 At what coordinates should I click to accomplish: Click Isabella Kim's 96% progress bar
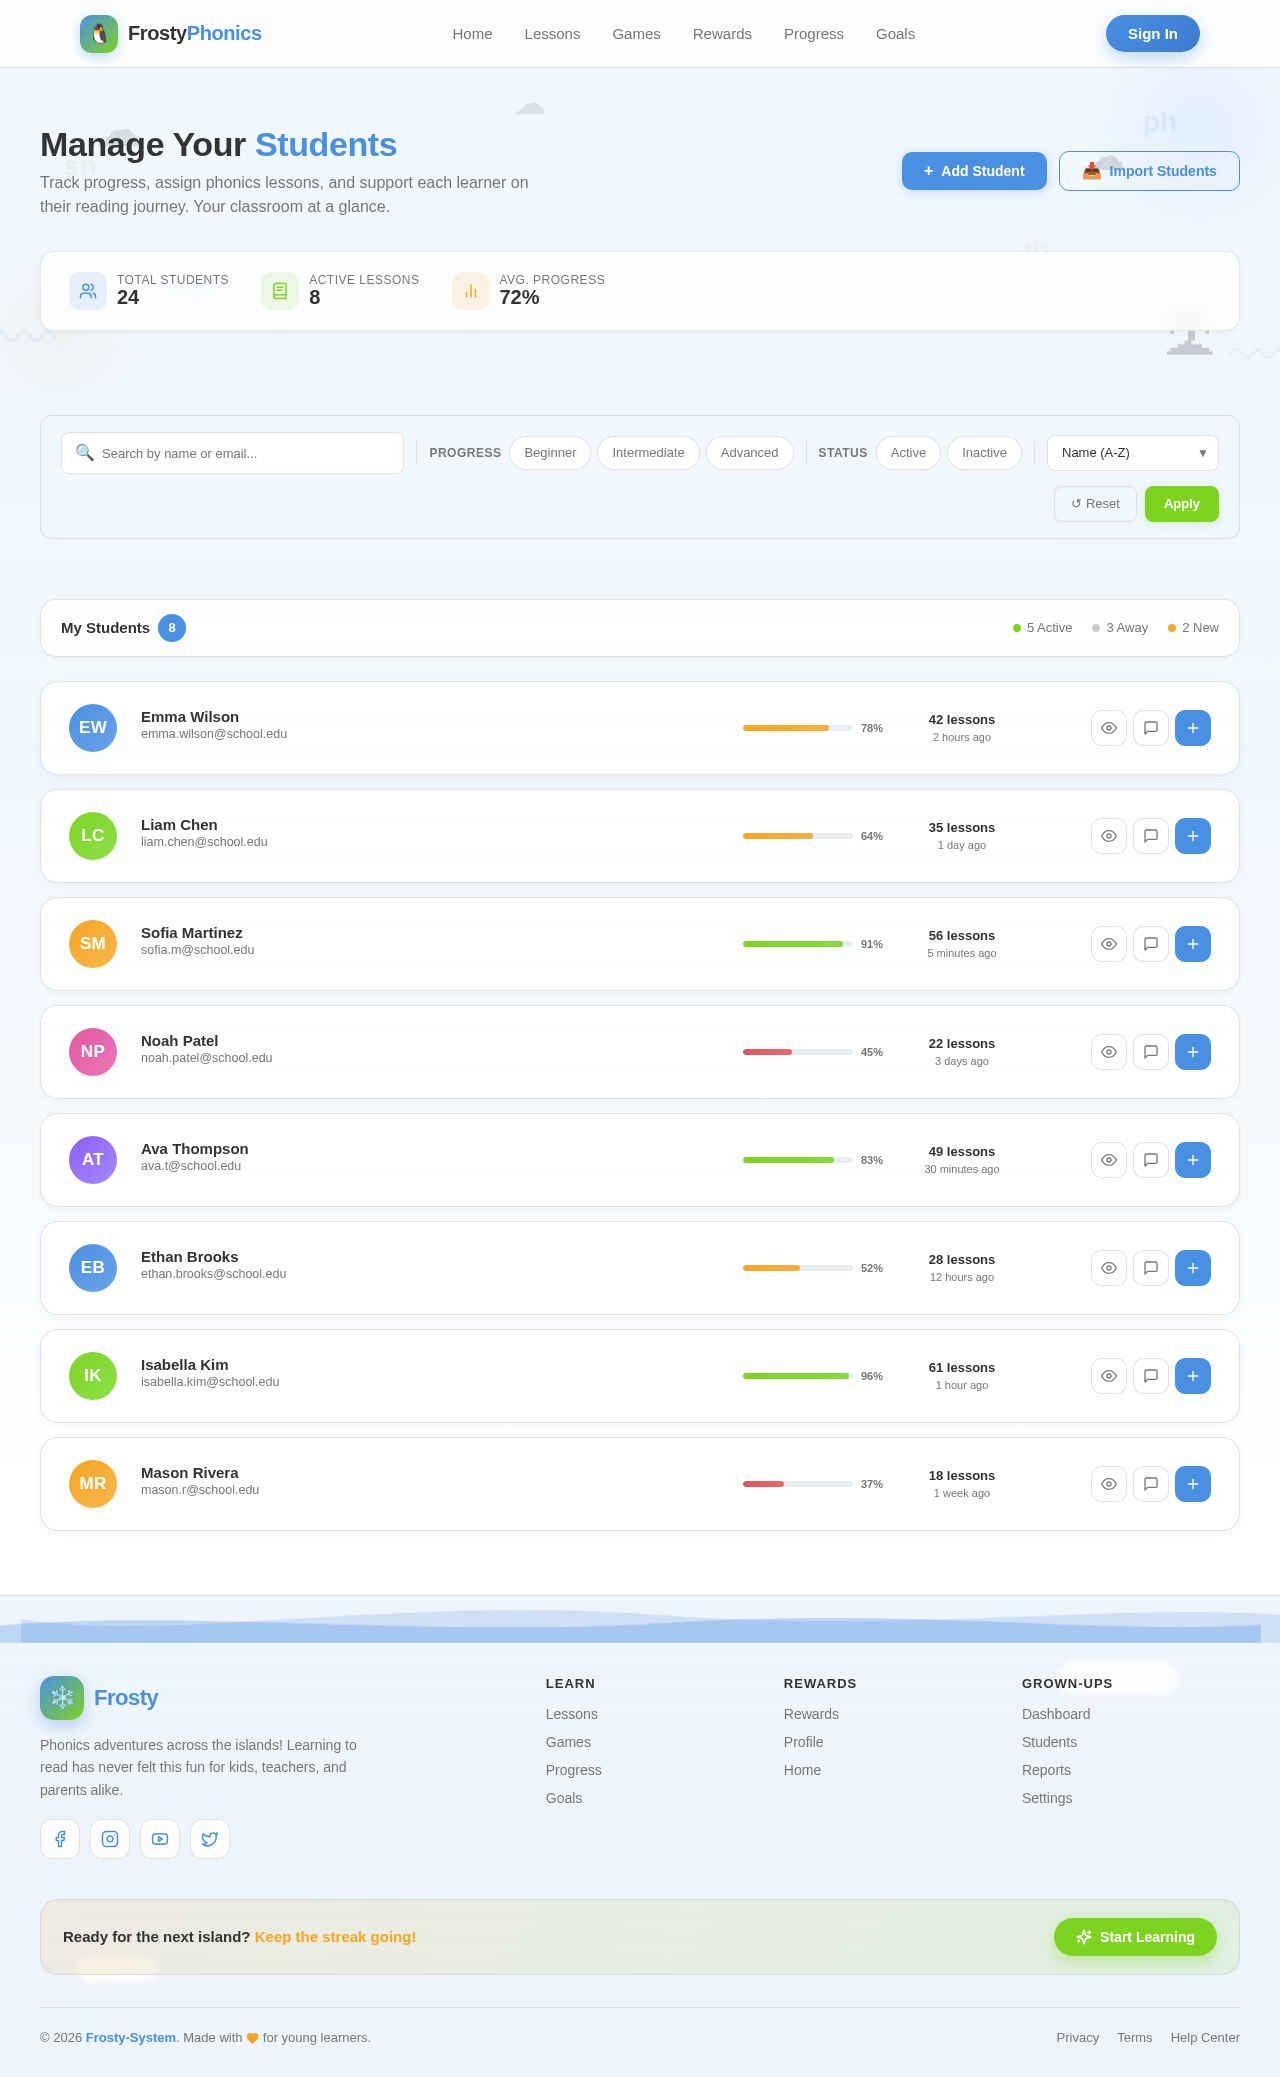point(797,1376)
